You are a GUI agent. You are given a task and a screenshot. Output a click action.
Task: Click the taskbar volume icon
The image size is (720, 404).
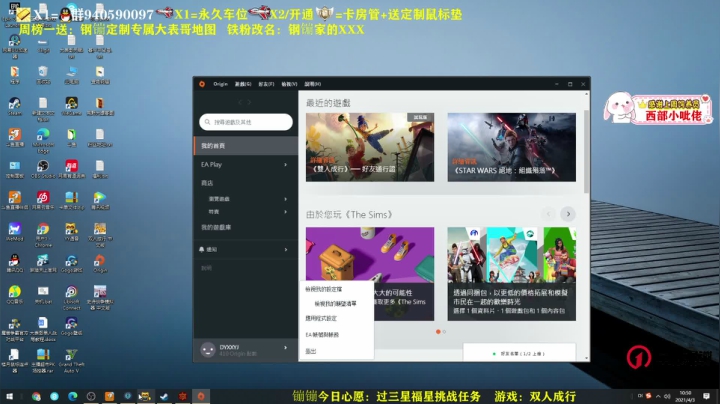pos(667,396)
